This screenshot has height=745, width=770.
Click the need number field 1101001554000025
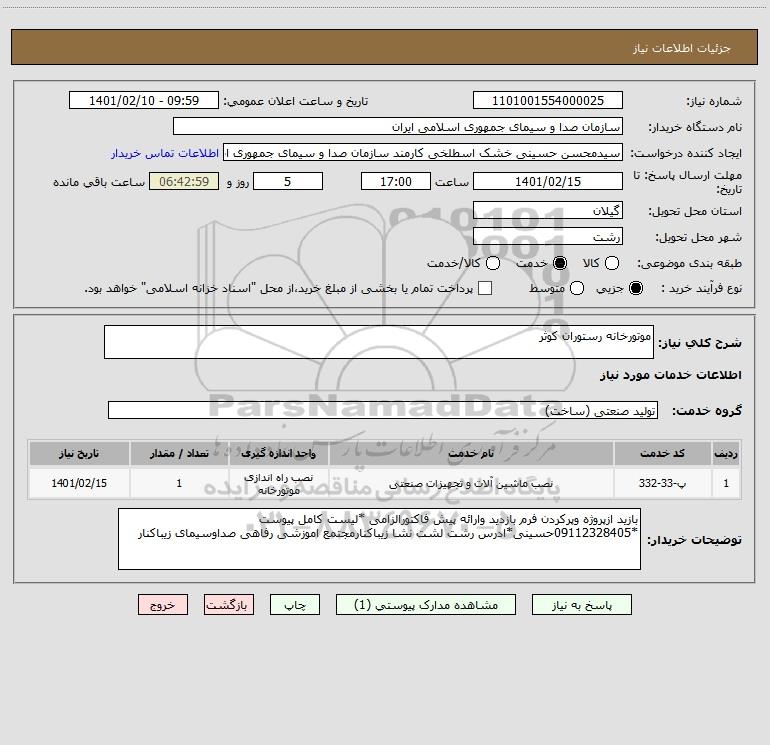click(548, 100)
